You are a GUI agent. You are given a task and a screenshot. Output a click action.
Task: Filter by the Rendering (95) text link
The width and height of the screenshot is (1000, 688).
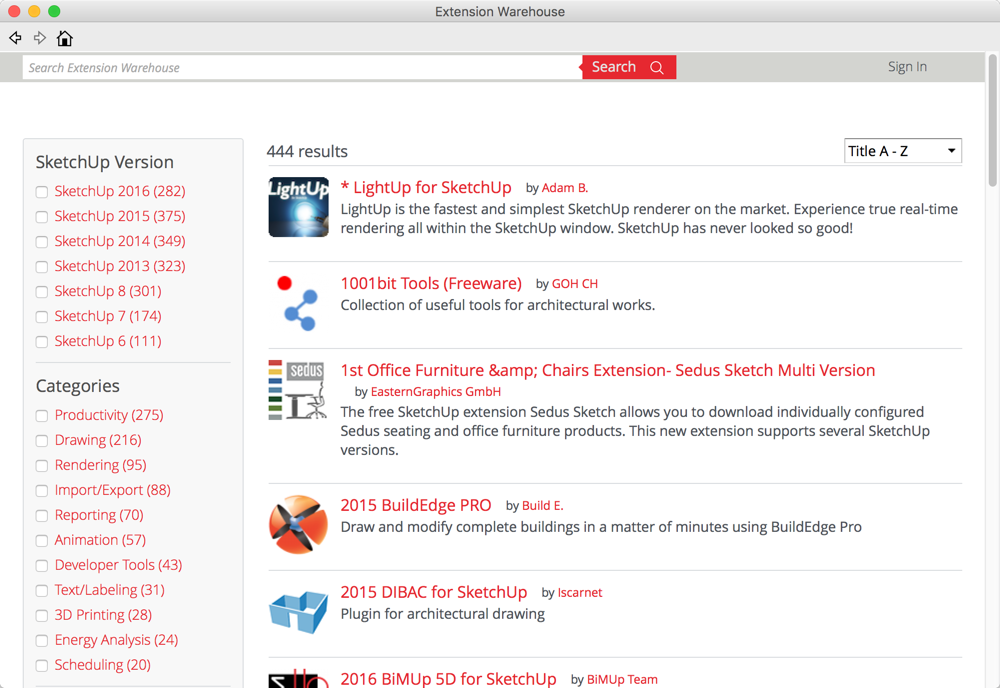pos(101,465)
